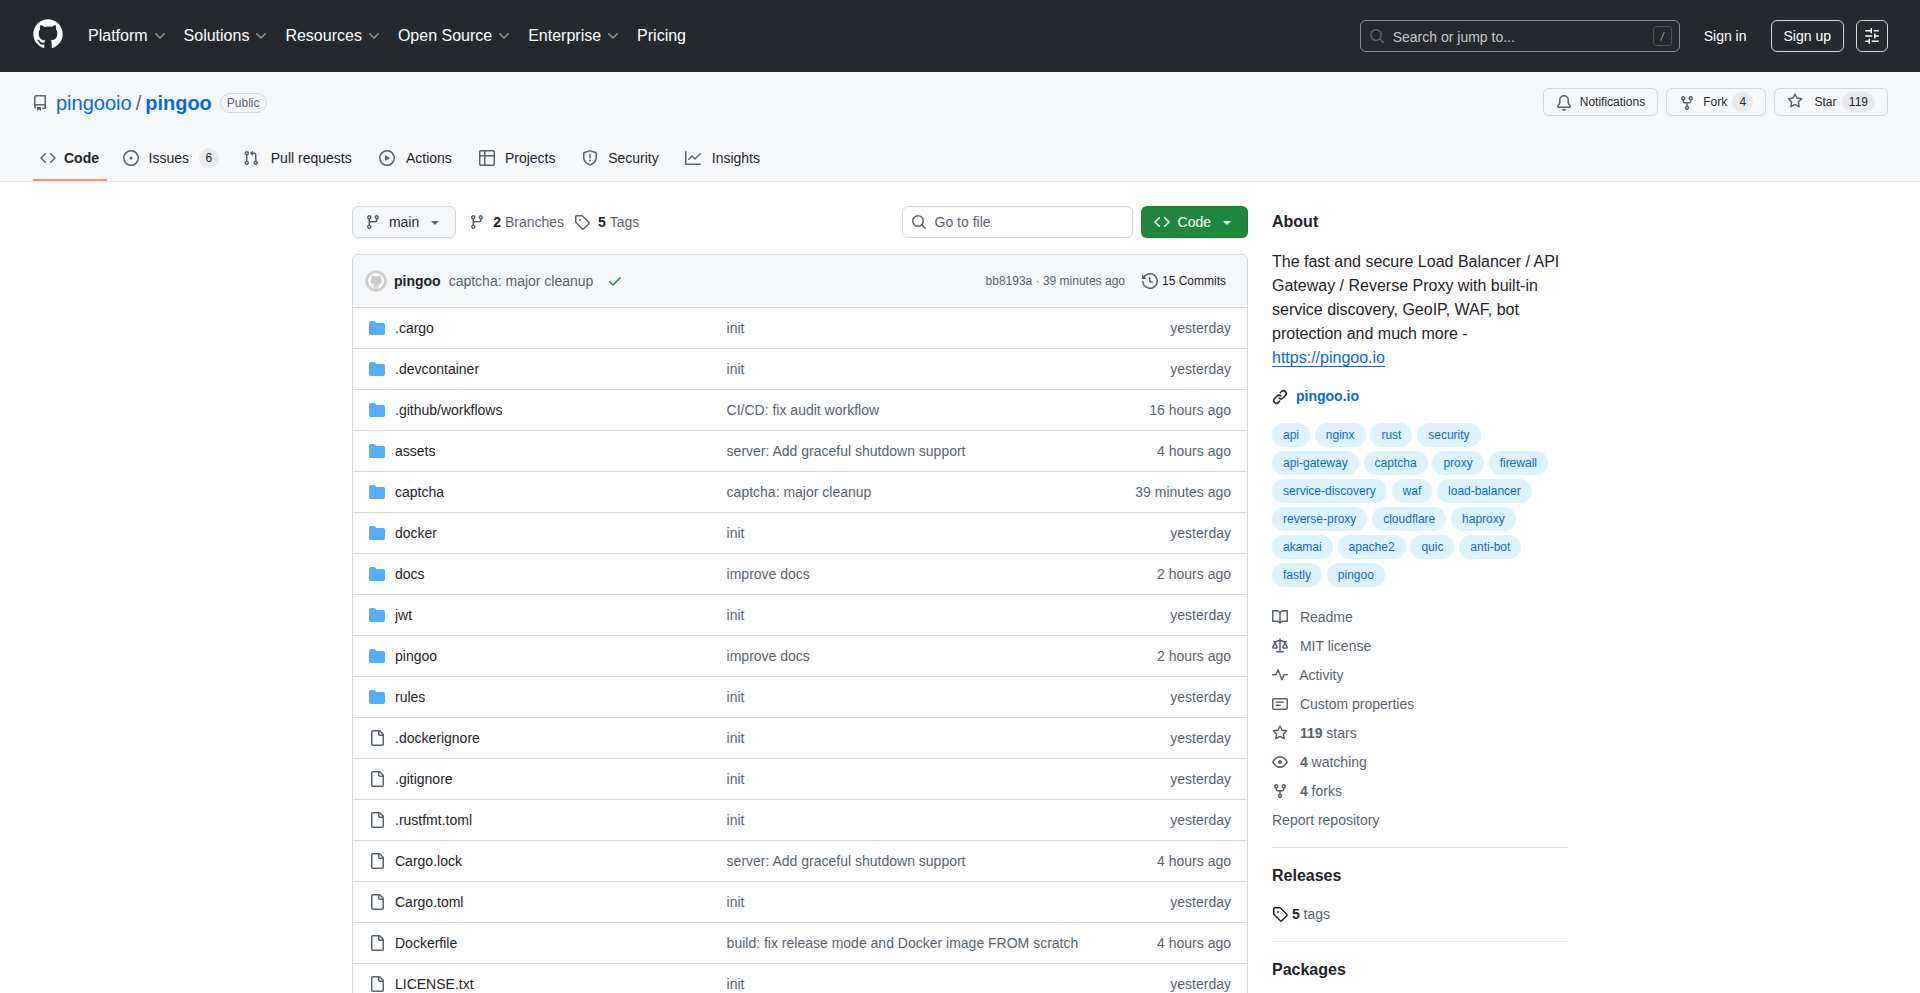Select the rust topic tag
The height and width of the screenshot is (993, 1920).
[1391, 435]
